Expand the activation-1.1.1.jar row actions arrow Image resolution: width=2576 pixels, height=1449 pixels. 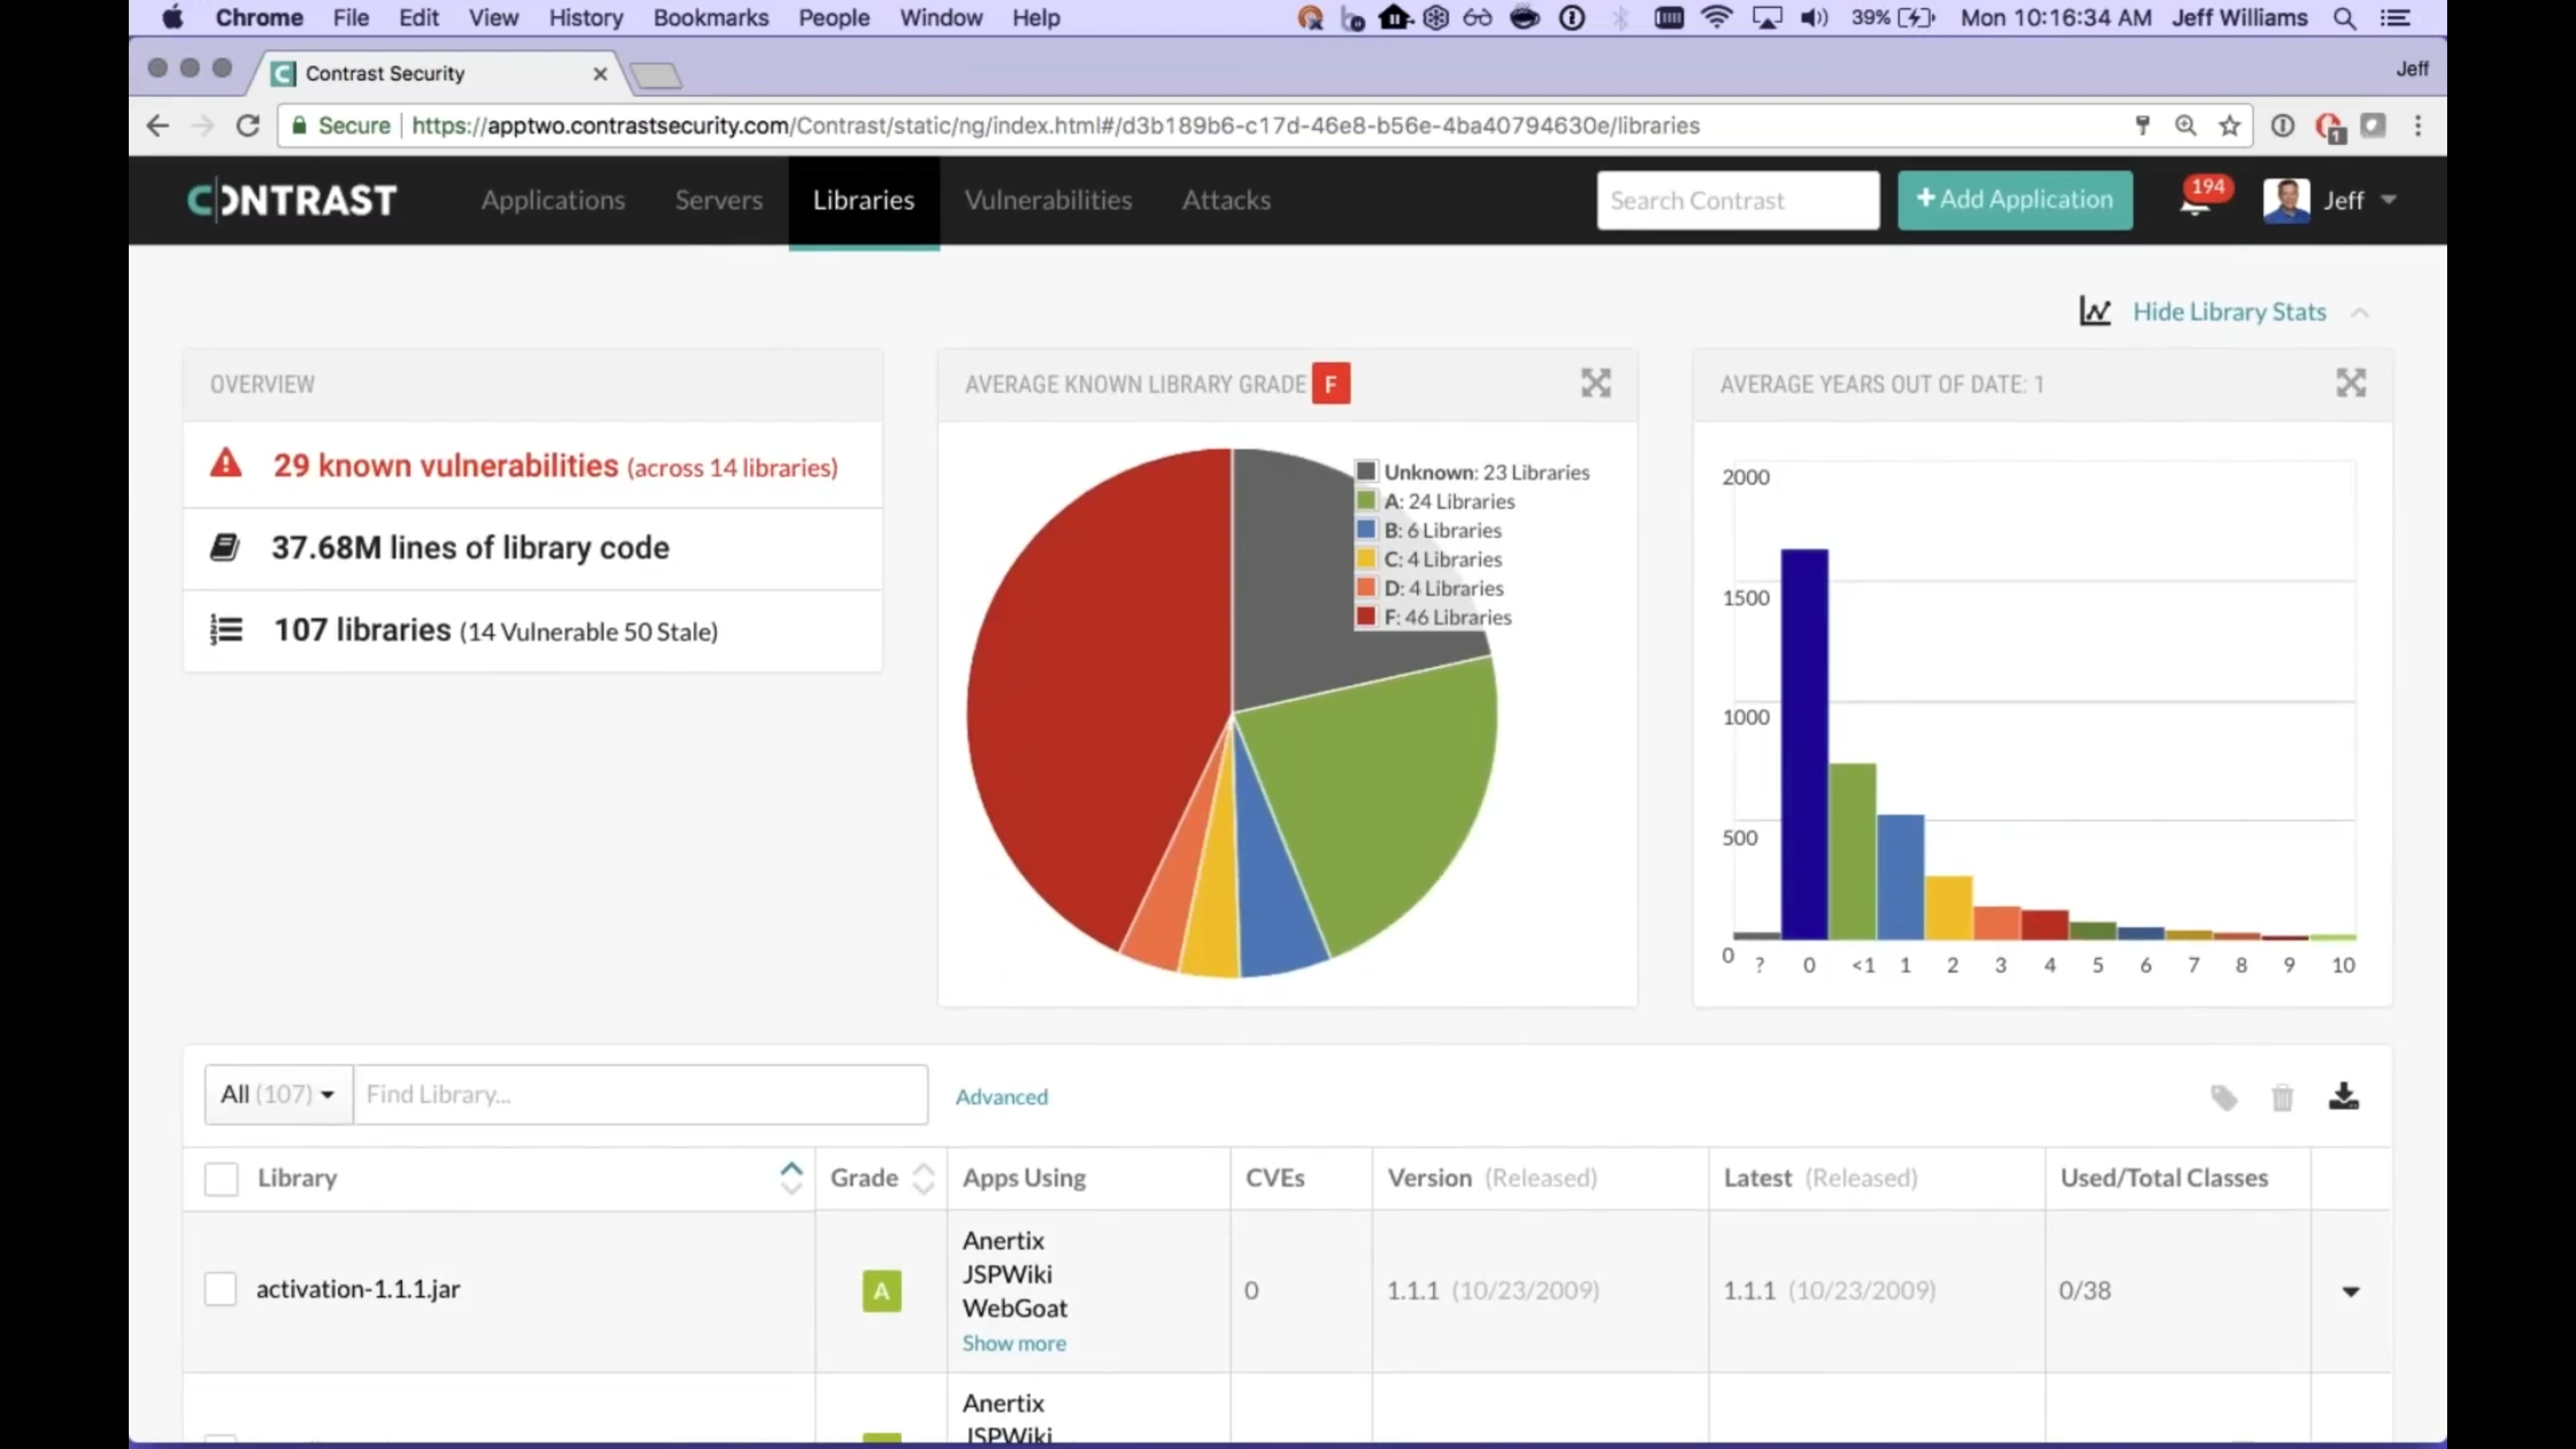point(2351,1291)
